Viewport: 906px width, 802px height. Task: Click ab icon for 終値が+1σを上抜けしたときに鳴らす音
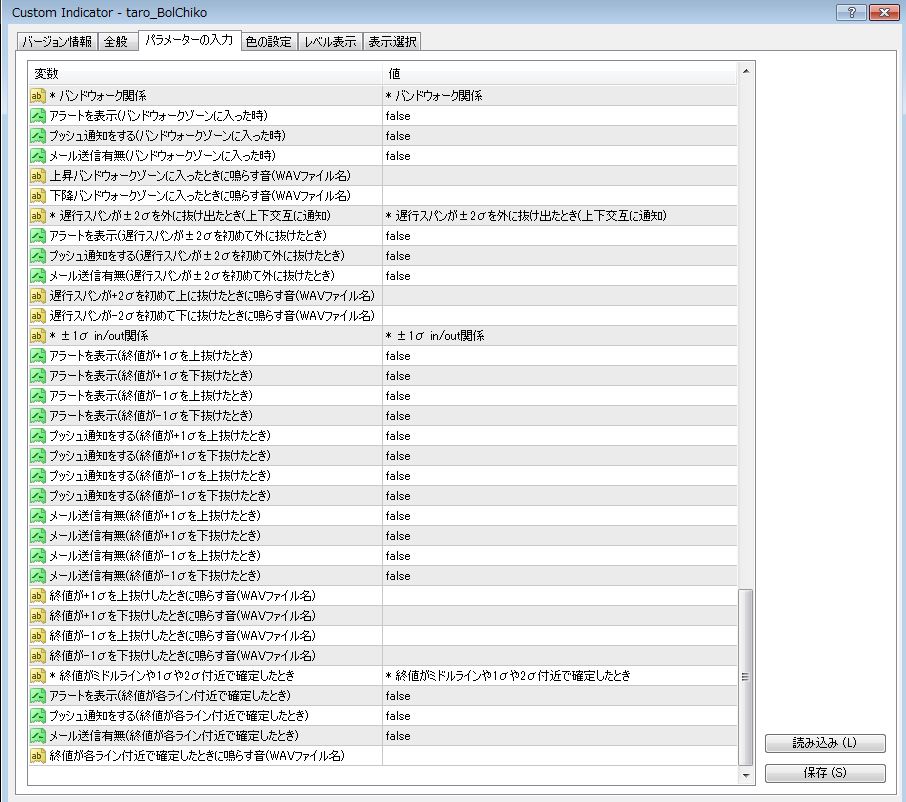point(38,596)
